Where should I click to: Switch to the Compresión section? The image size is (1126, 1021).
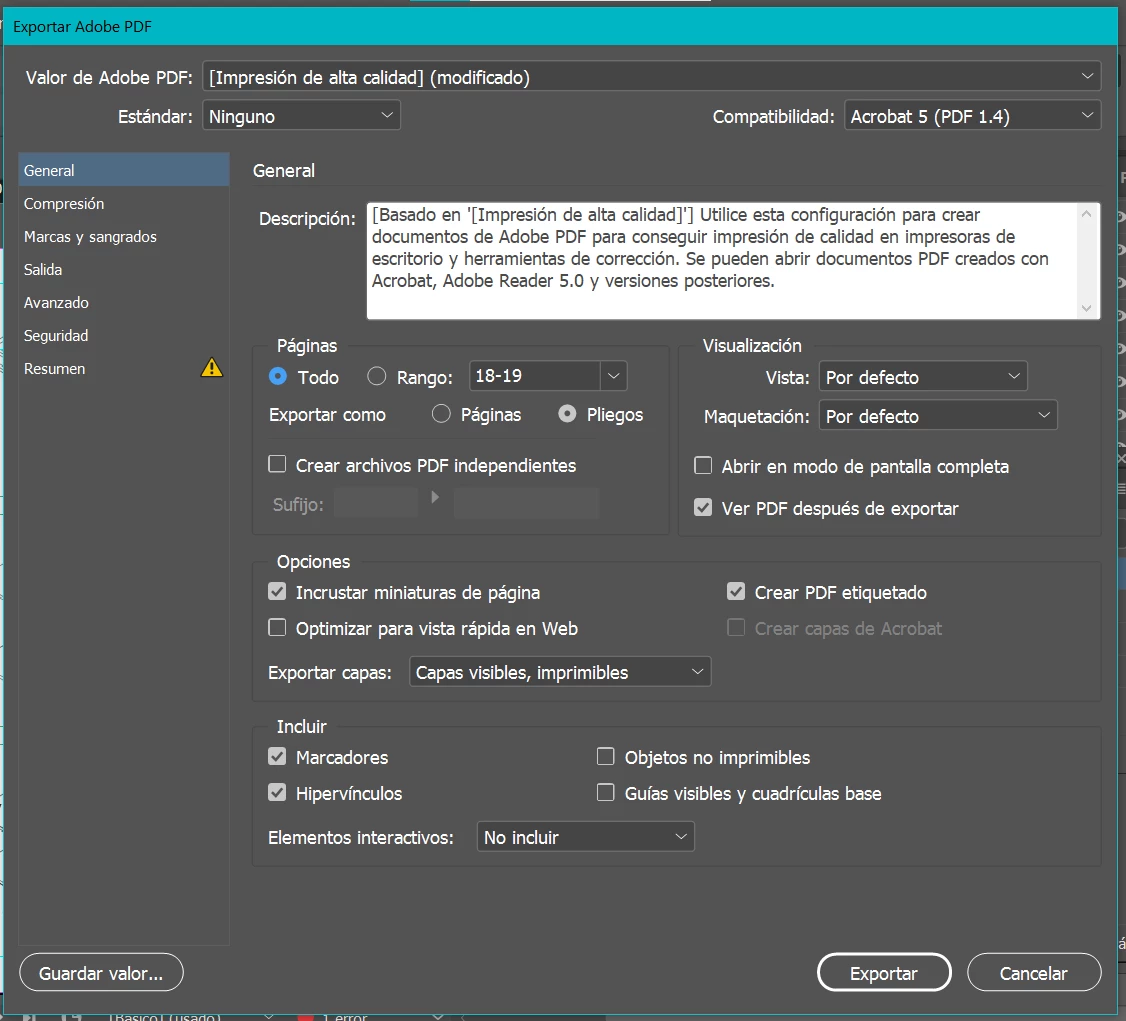pyautogui.click(x=124, y=203)
